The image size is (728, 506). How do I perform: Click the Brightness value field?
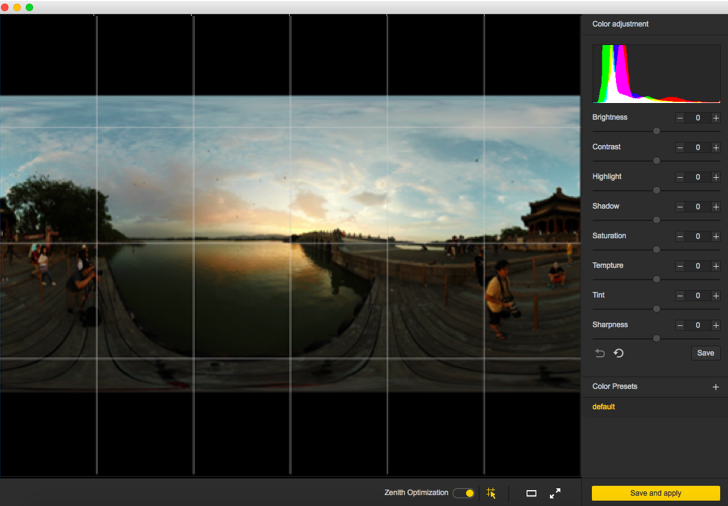pyautogui.click(x=697, y=118)
